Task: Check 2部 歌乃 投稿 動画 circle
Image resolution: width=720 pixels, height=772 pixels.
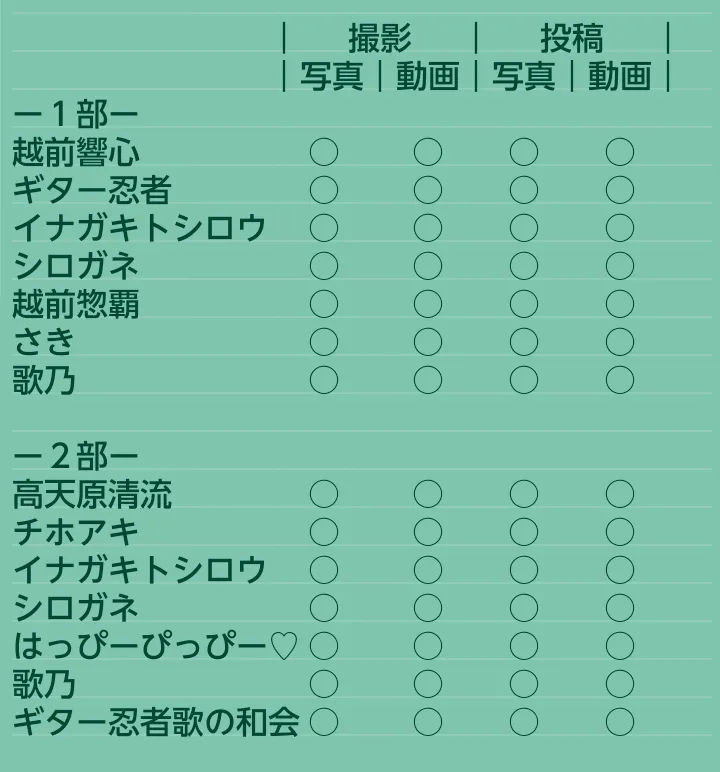Action: tap(620, 683)
